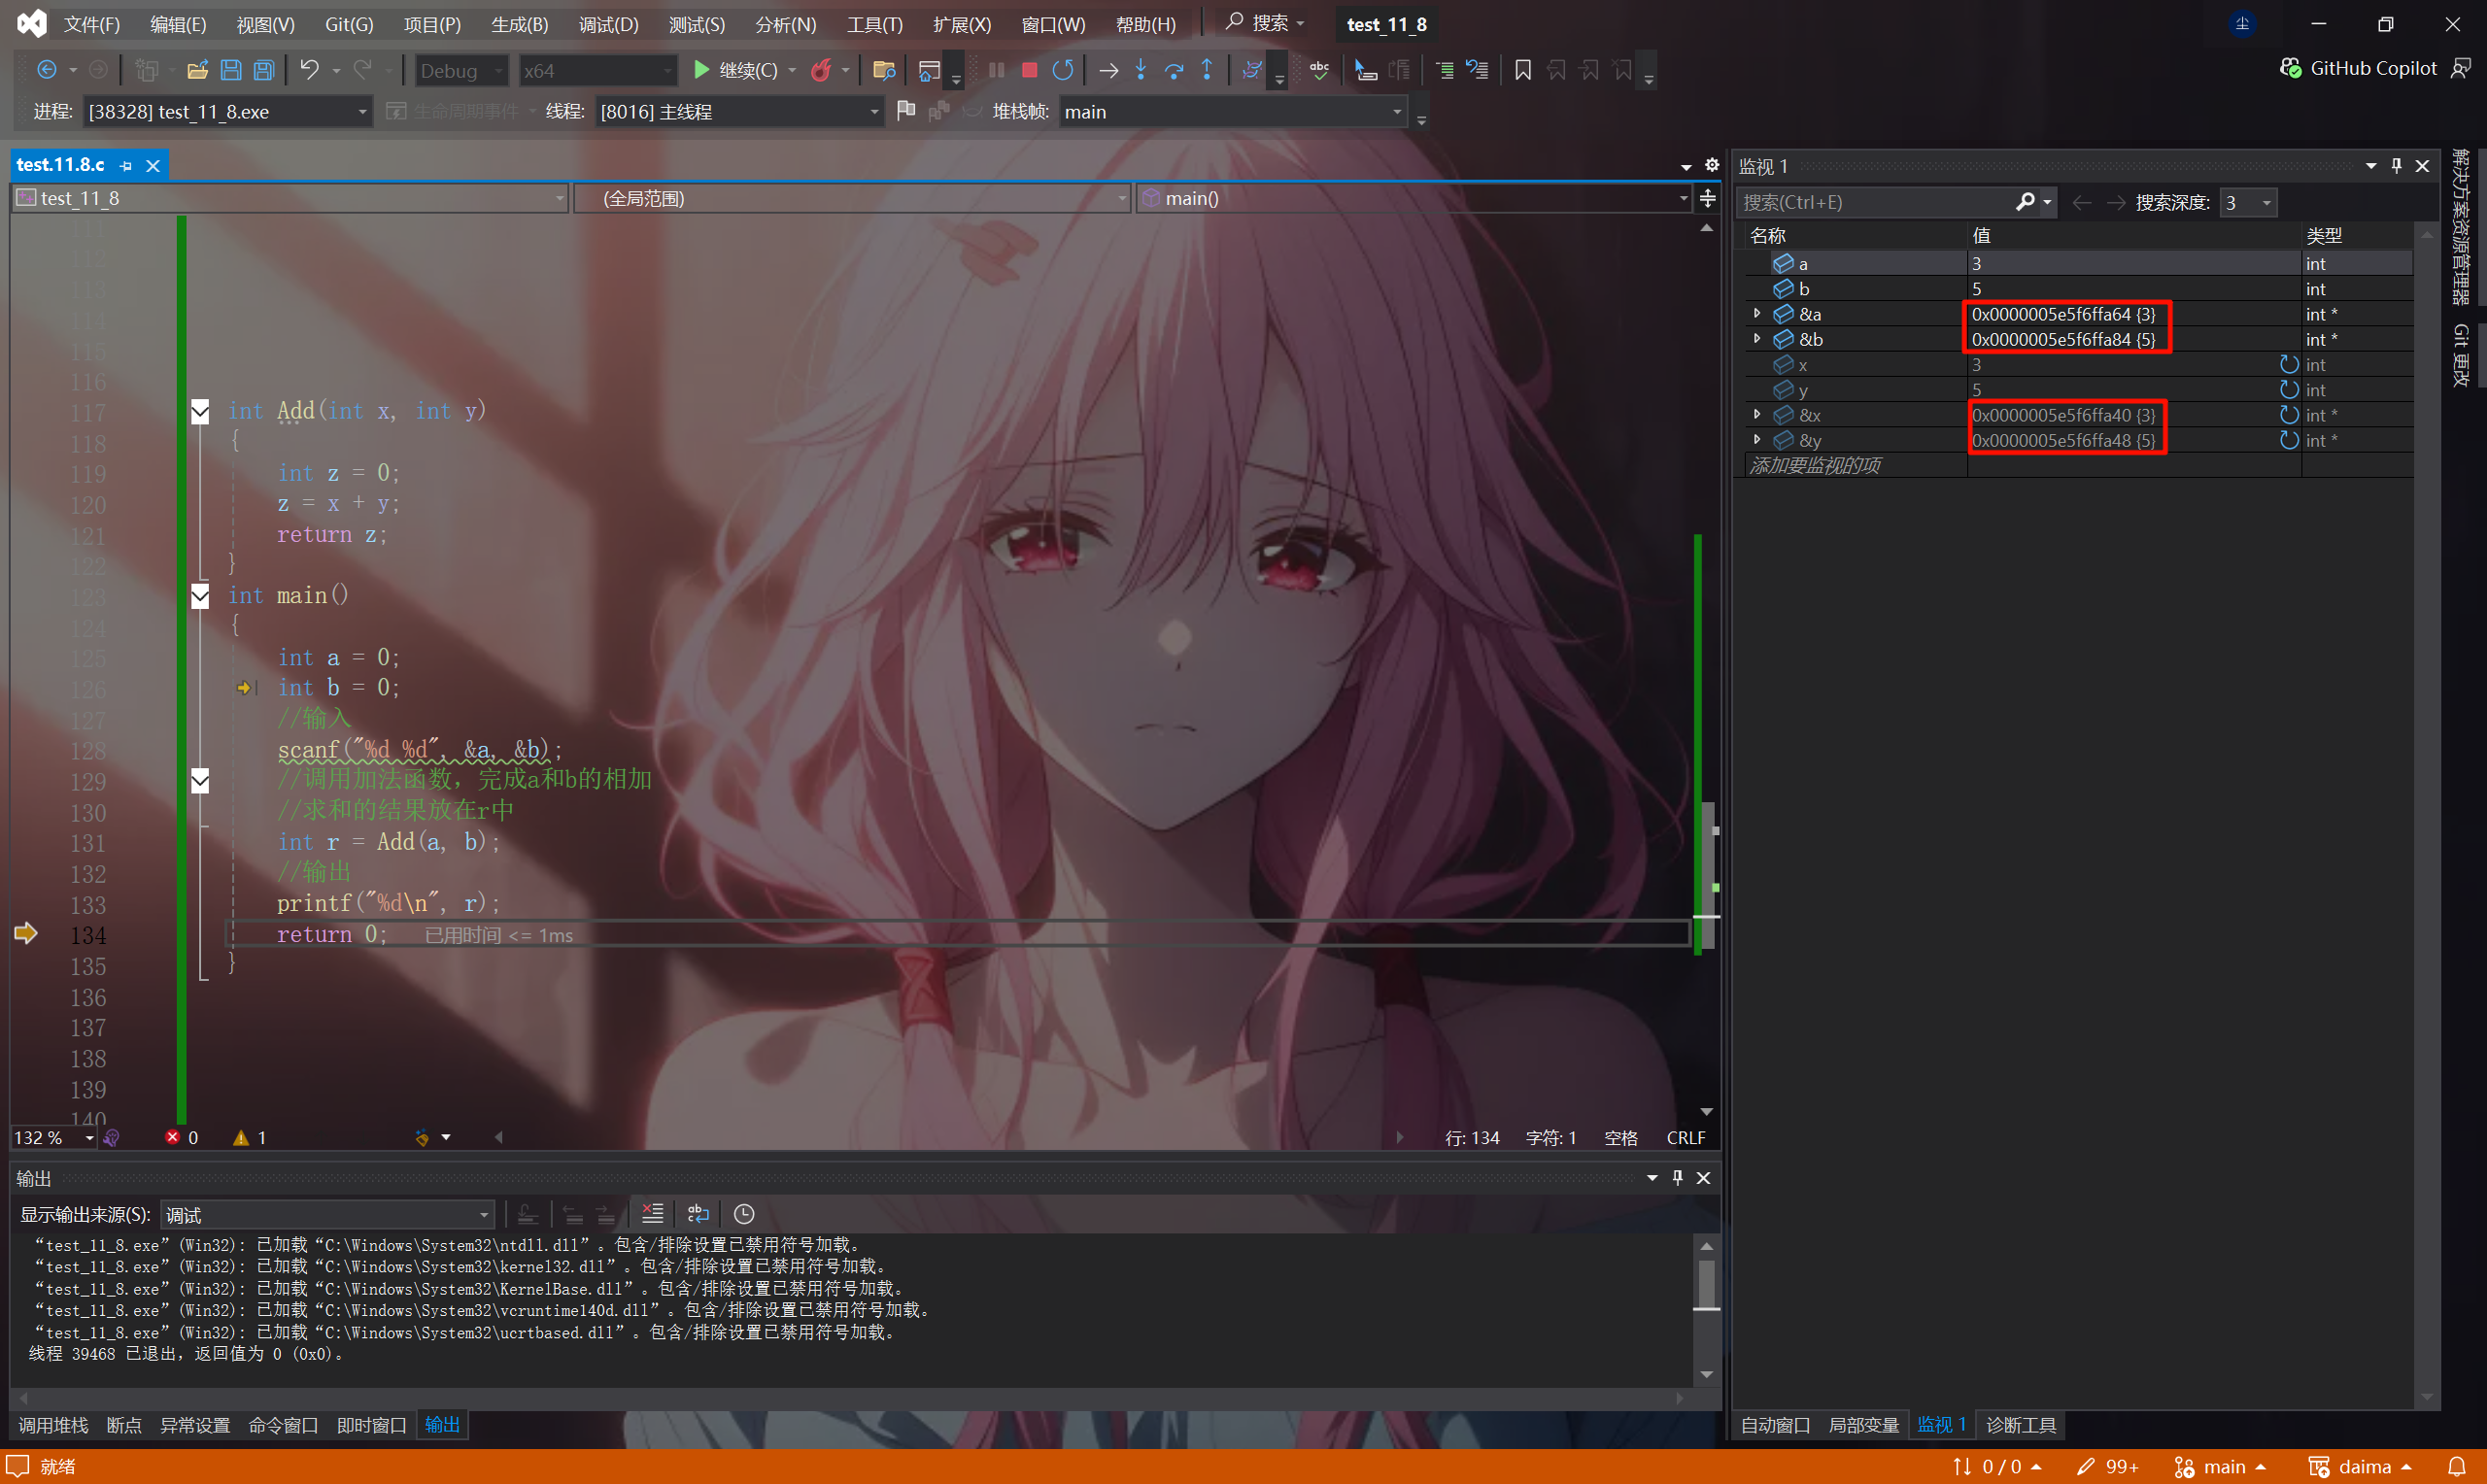
Task: Click the Restart debugging icon
Action: (x=1063, y=70)
